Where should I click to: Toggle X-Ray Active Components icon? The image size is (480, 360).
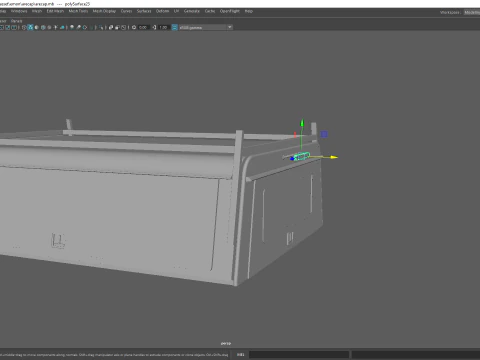point(117,27)
